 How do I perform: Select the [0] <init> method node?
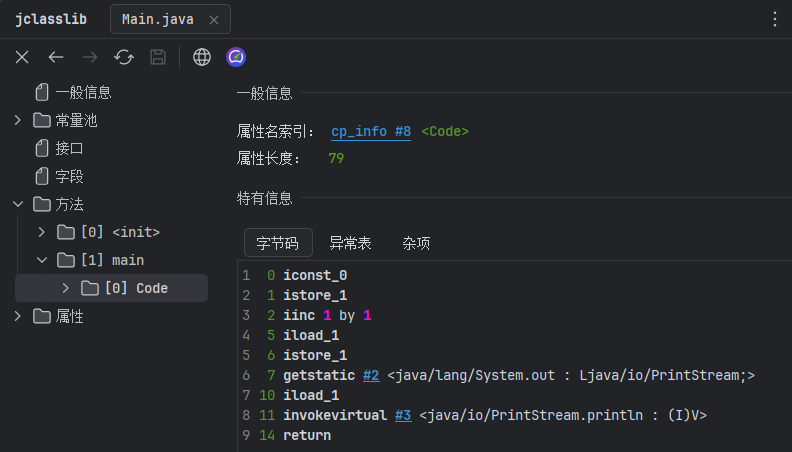click(x=108, y=232)
